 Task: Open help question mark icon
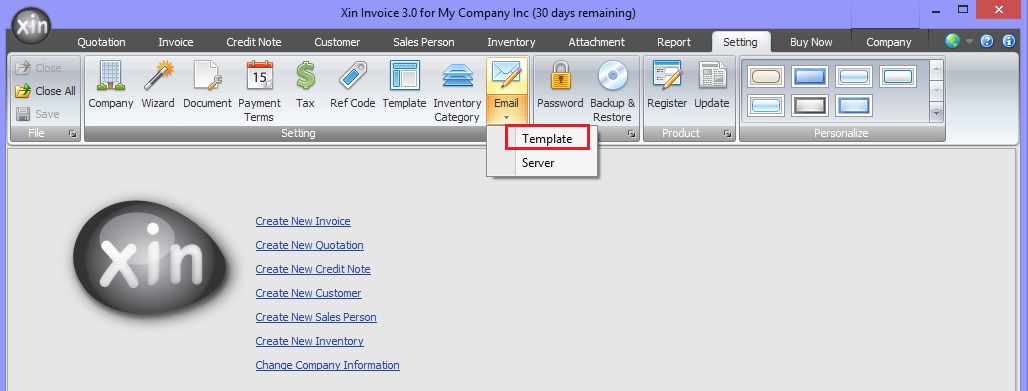tap(987, 41)
